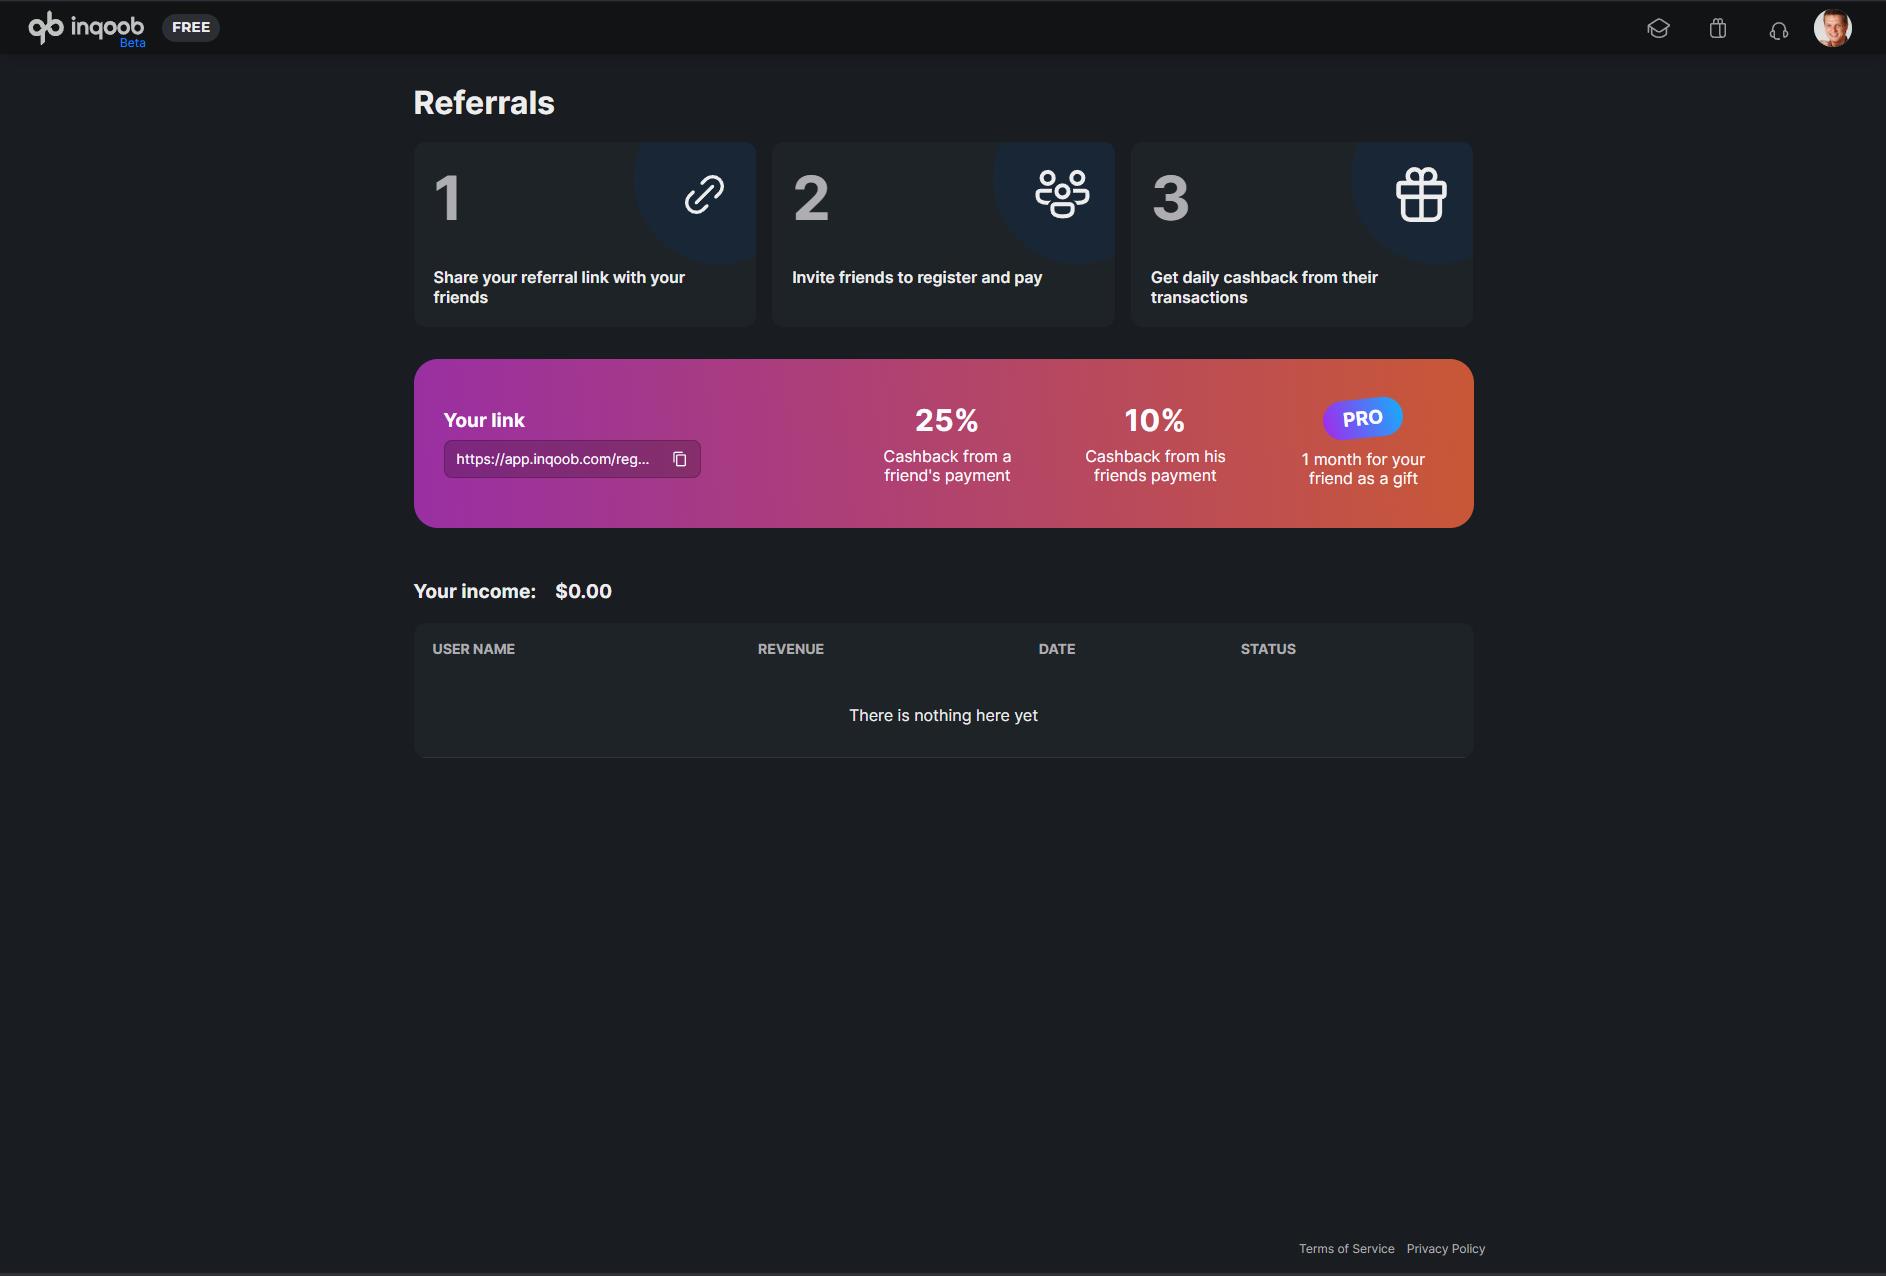The height and width of the screenshot is (1276, 1886).
Task: Click the USER NAME column header
Action: [473, 649]
